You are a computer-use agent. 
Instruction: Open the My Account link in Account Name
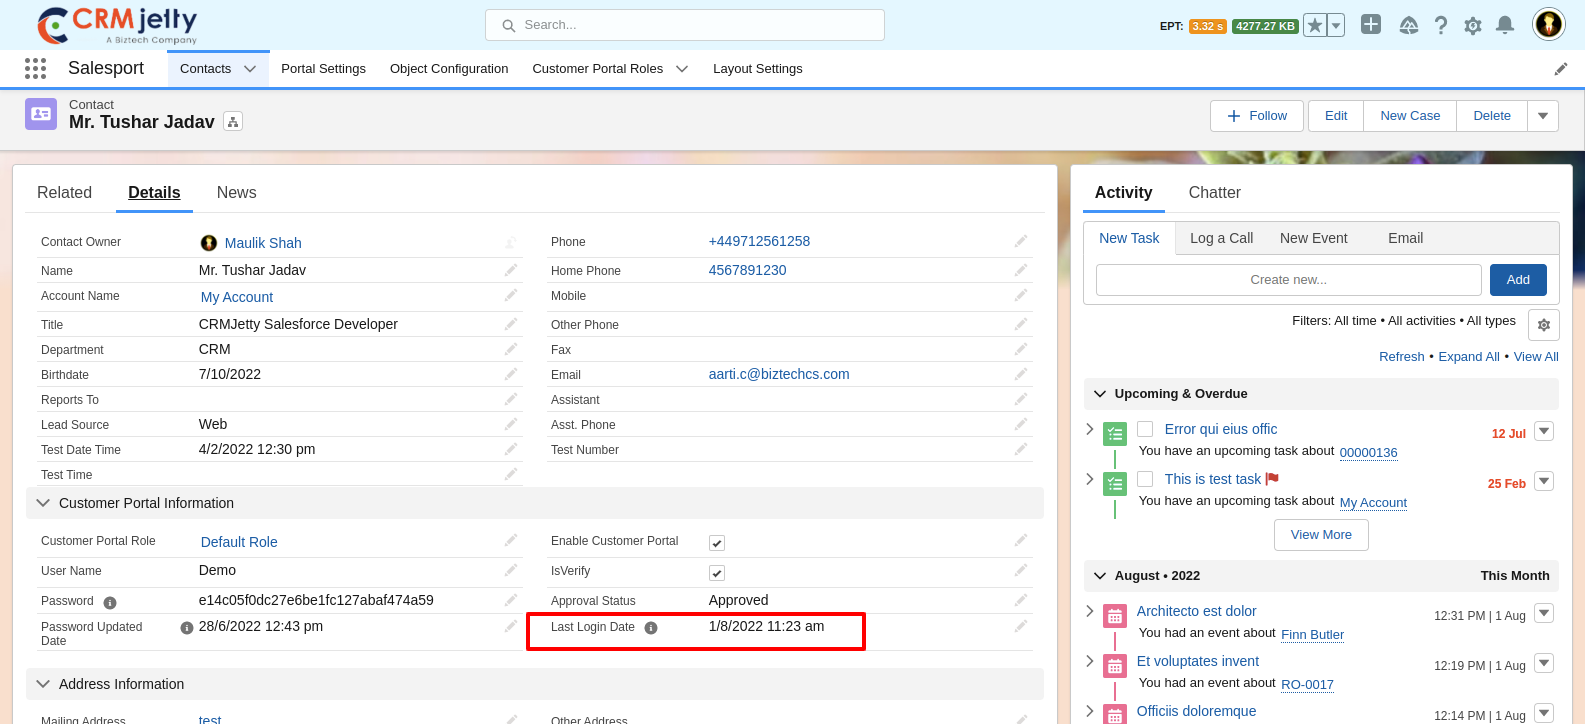point(237,297)
